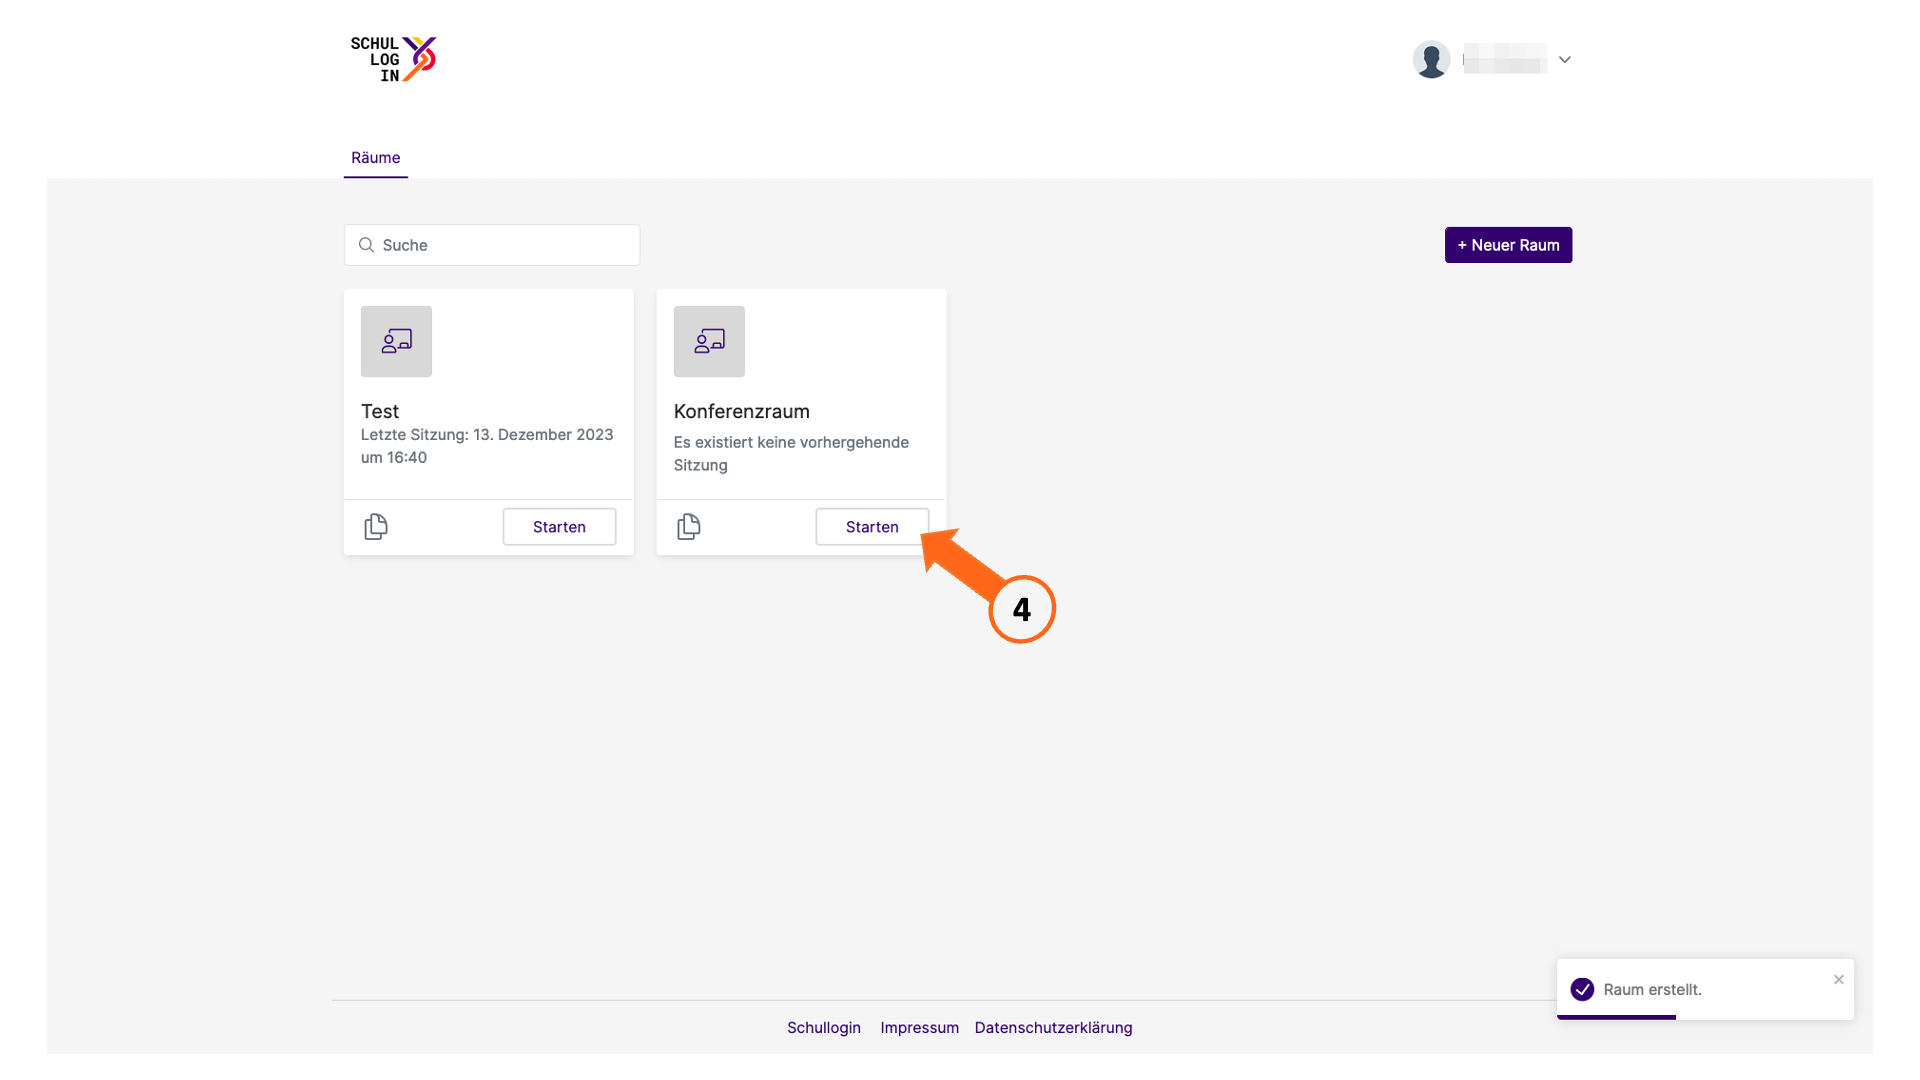Screen dimensions: 1920x1080
Task: Open the Konferenzraum room title
Action: [x=742, y=411]
